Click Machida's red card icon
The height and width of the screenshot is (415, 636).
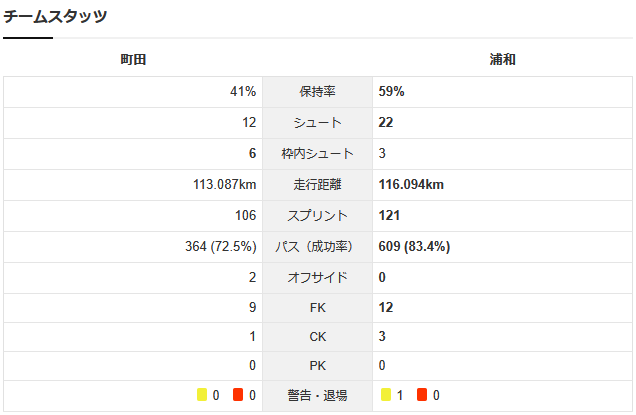point(238,395)
